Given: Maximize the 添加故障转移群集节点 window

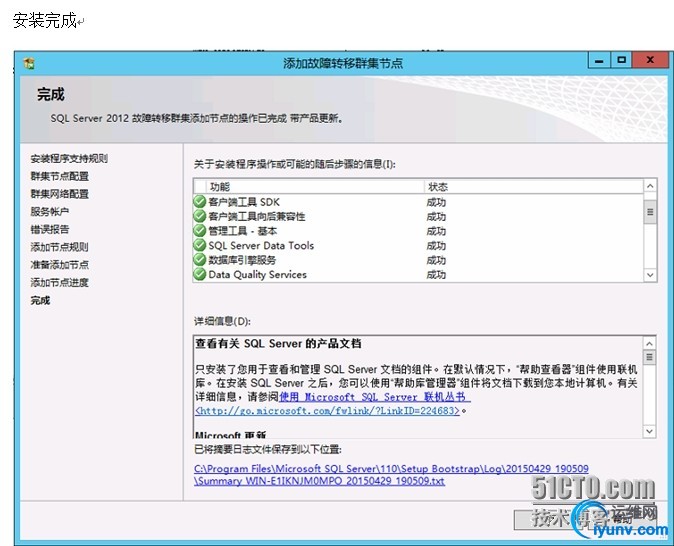Looking at the screenshot, I should (621, 61).
